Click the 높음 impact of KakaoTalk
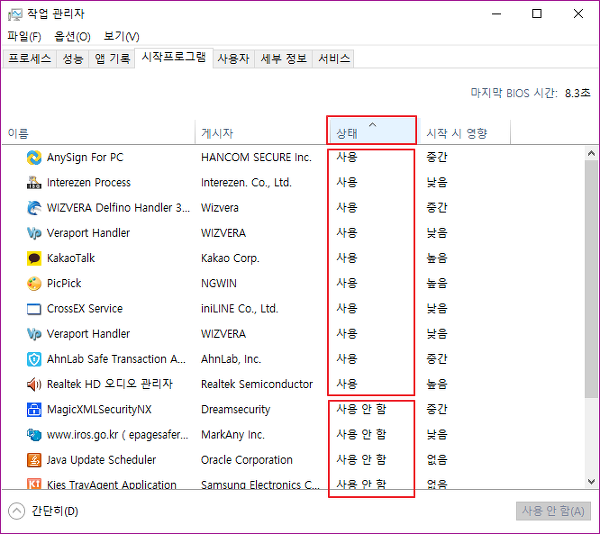 [x=437, y=258]
